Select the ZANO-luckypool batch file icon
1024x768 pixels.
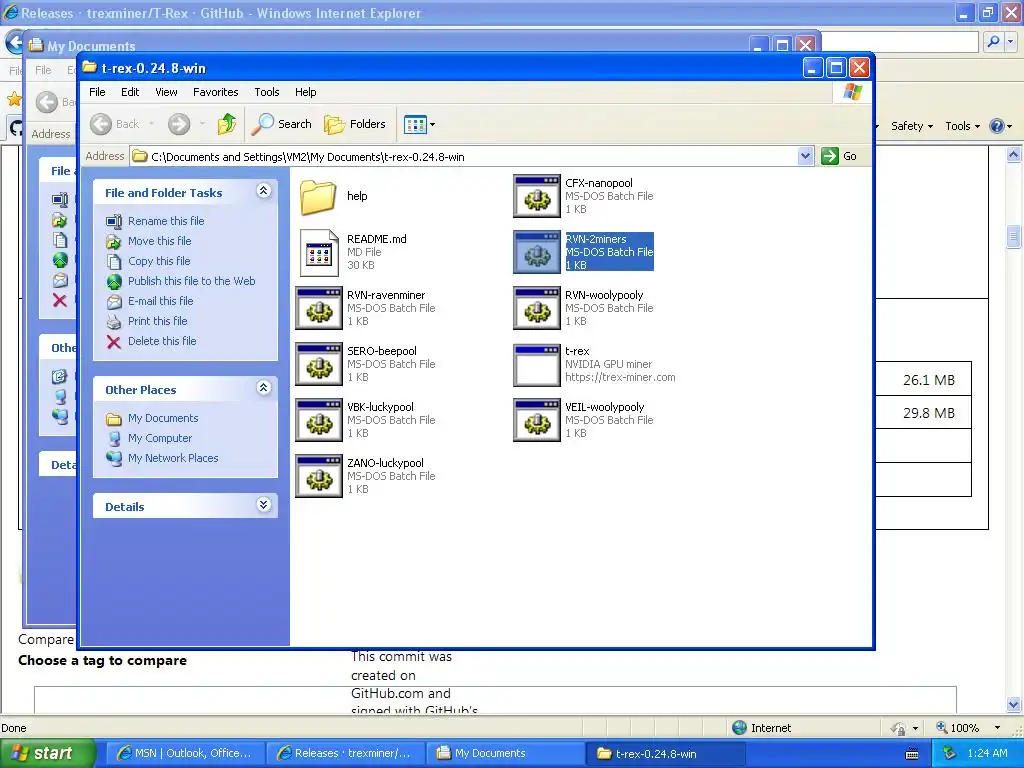(319, 477)
